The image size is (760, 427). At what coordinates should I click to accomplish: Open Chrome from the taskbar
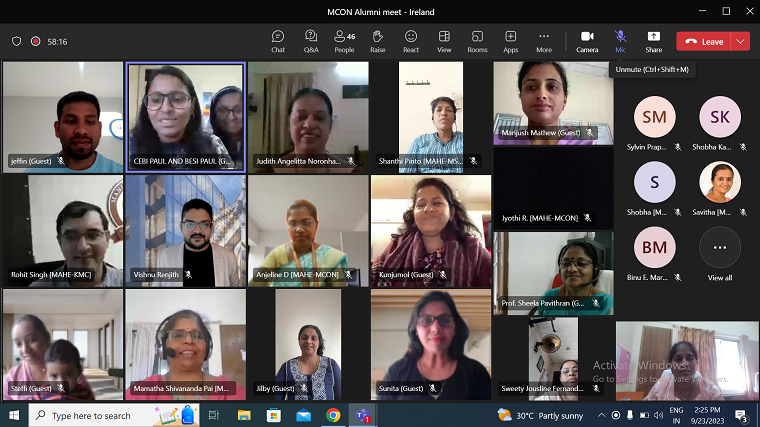pyautogui.click(x=333, y=415)
